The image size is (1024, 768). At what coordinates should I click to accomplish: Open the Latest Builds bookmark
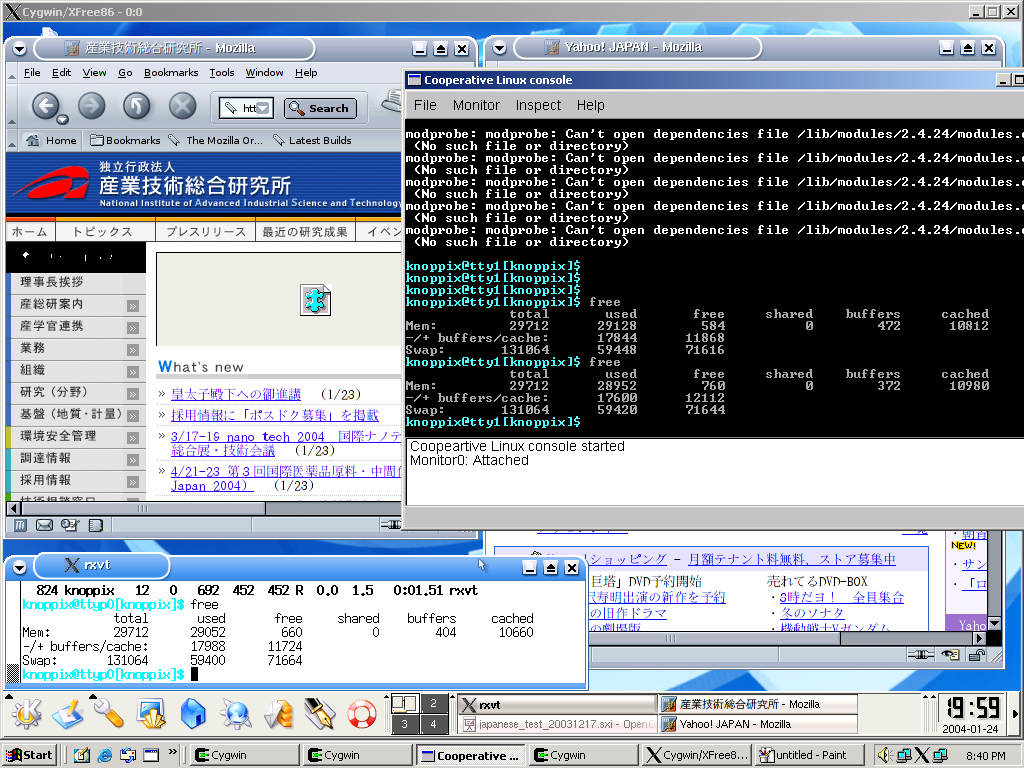[x=312, y=140]
